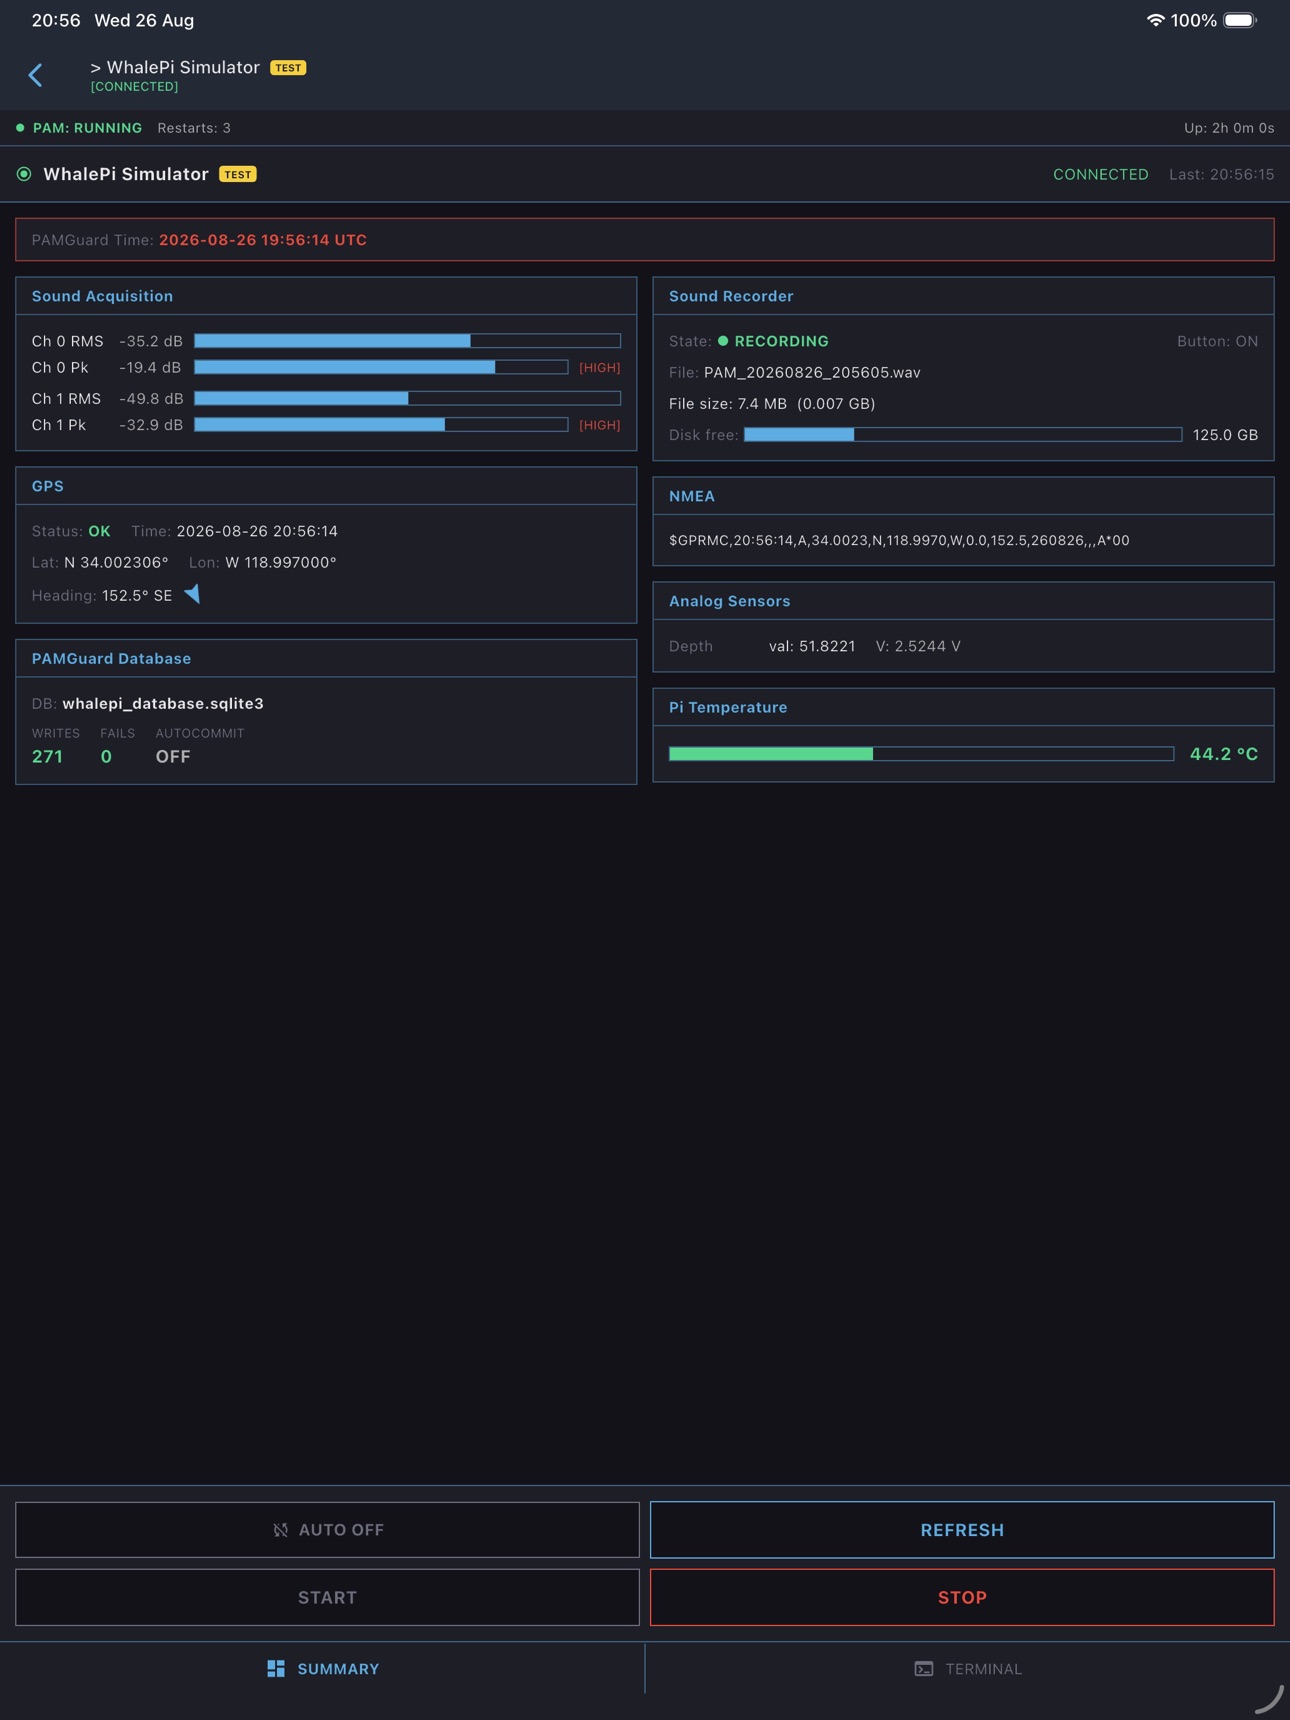The height and width of the screenshot is (1720, 1290).
Task: Click the Ch 1 Pk level bar
Action: click(381, 425)
